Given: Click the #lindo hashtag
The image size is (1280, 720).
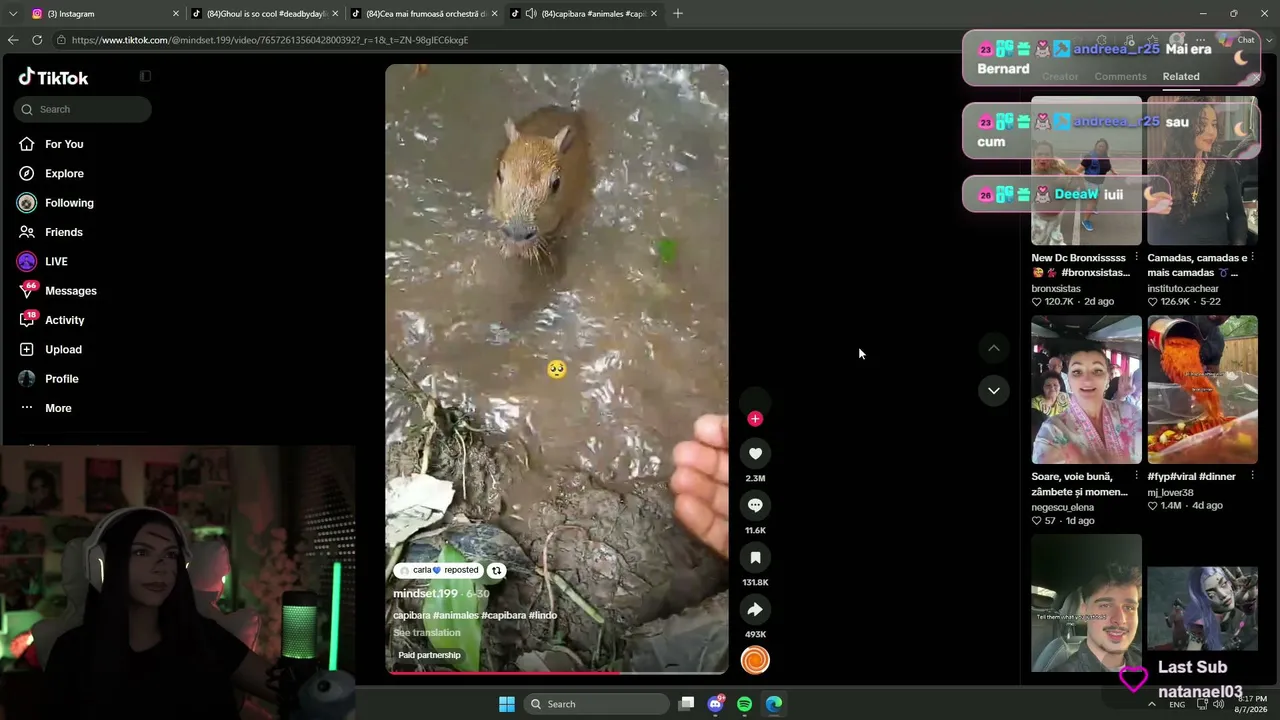Looking at the screenshot, I should [543, 615].
